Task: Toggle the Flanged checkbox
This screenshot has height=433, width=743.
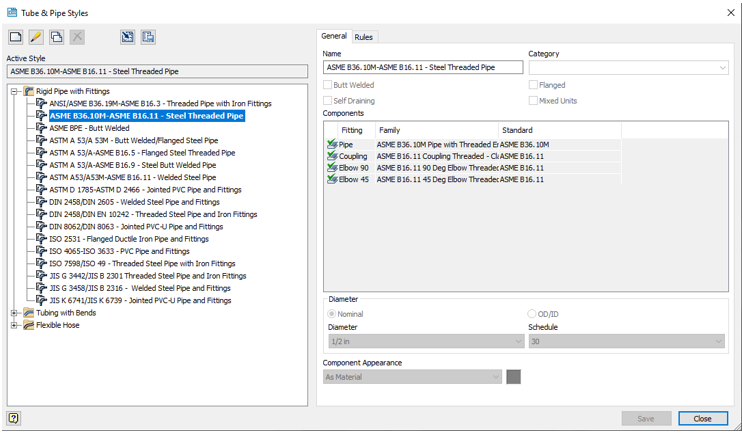Action: click(533, 85)
